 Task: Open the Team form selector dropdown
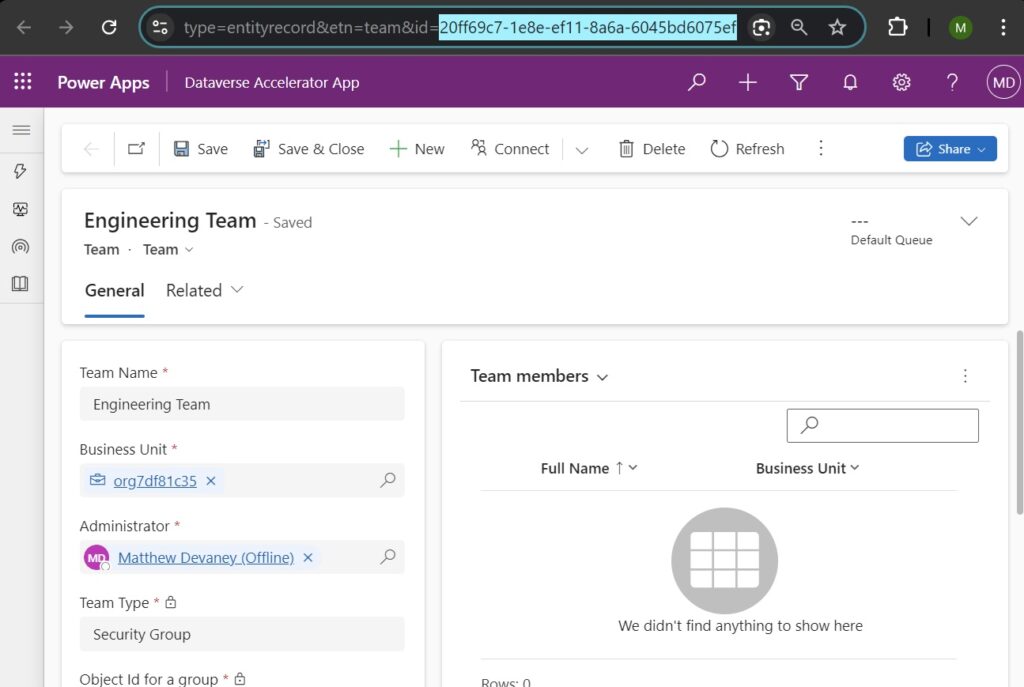(x=168, y=249)
